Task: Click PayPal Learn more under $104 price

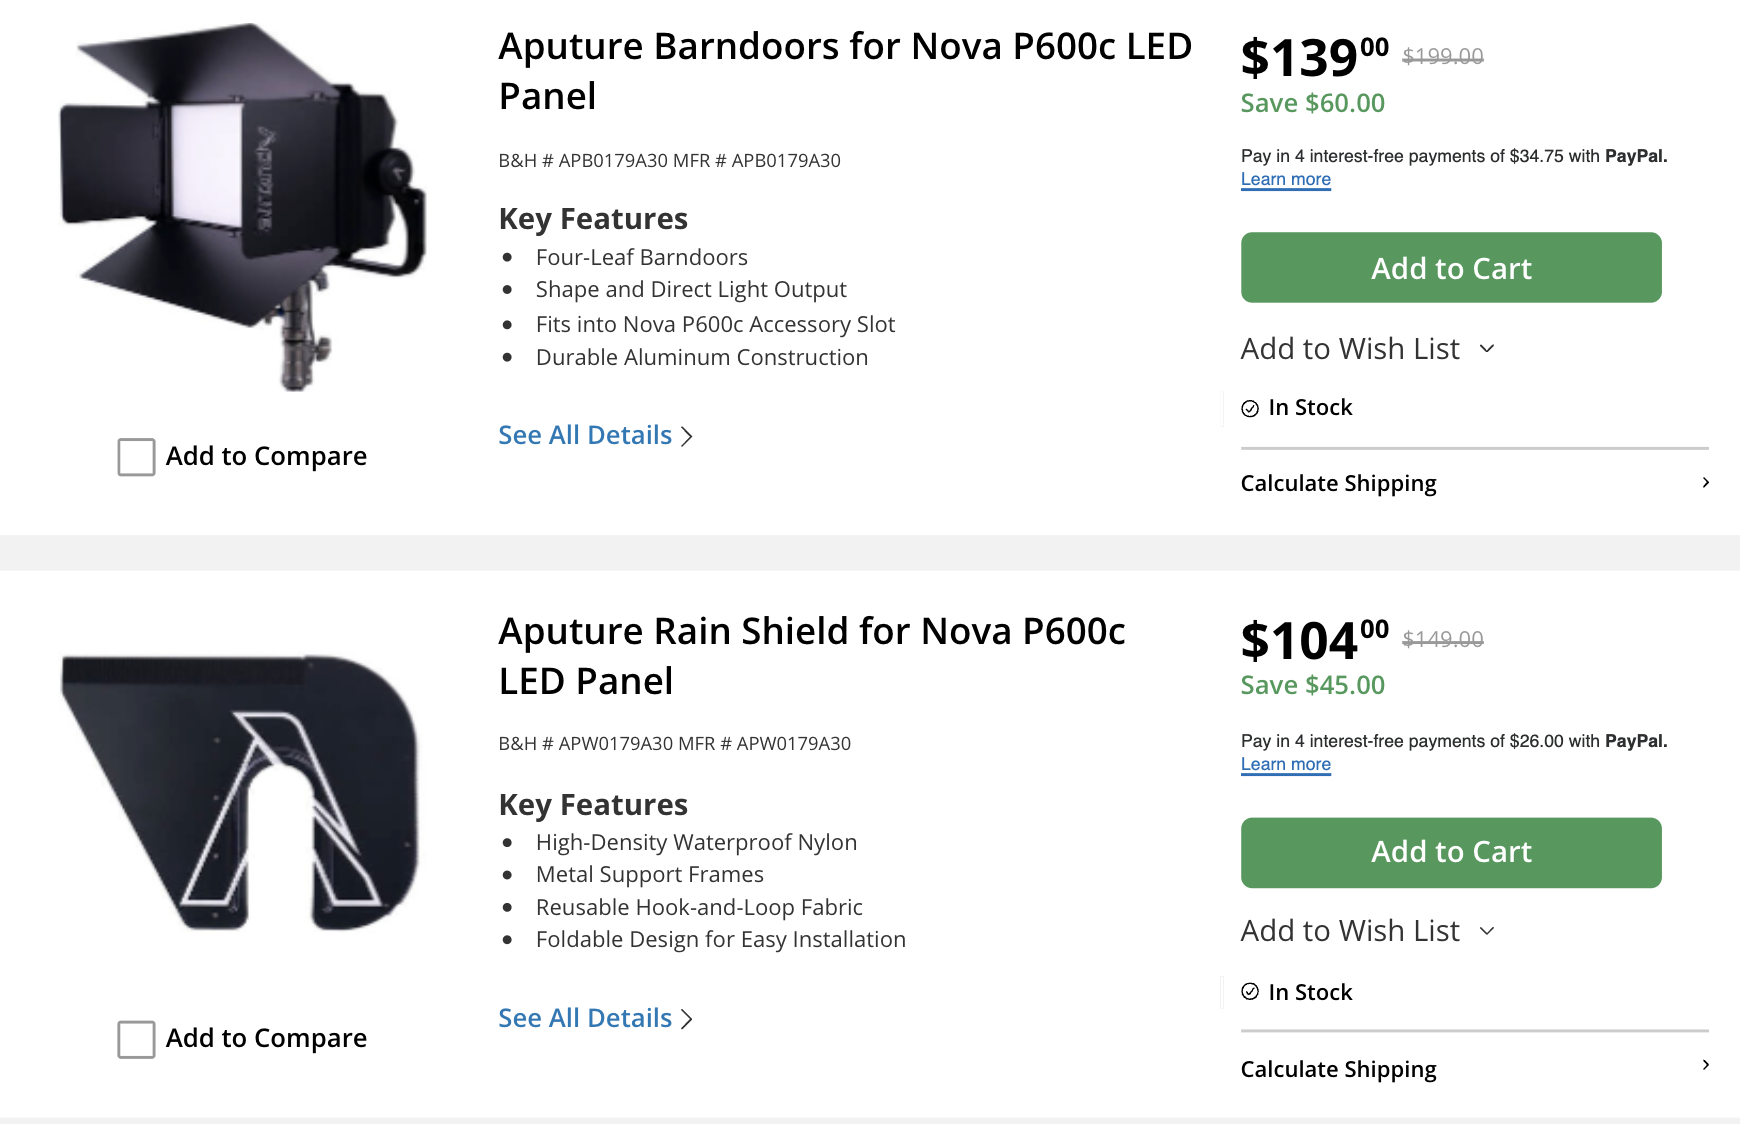Action: [1285, 765]
